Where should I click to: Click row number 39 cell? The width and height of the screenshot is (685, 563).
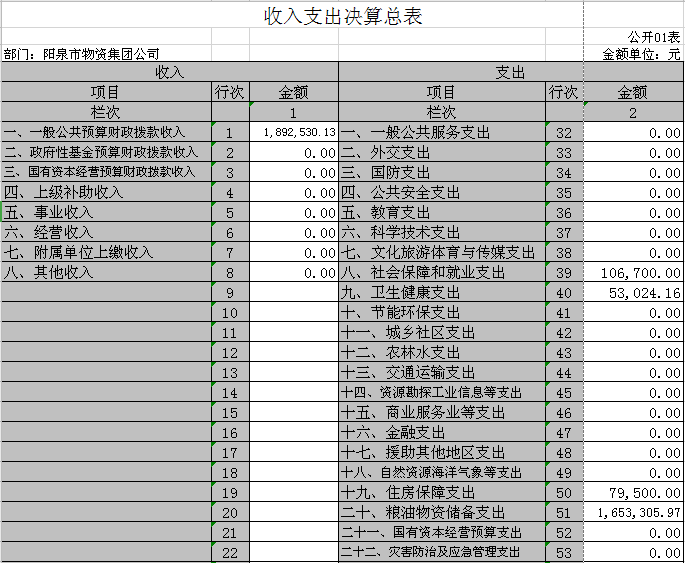[563, 272]
